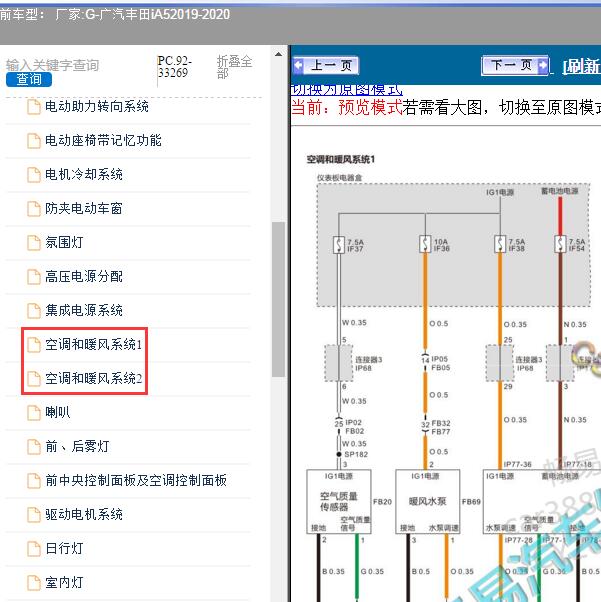Viewport: 601px width, 602px height.
Task: Open 电动座椅带记忆功能 entry
Action: [x=103, y=141]
